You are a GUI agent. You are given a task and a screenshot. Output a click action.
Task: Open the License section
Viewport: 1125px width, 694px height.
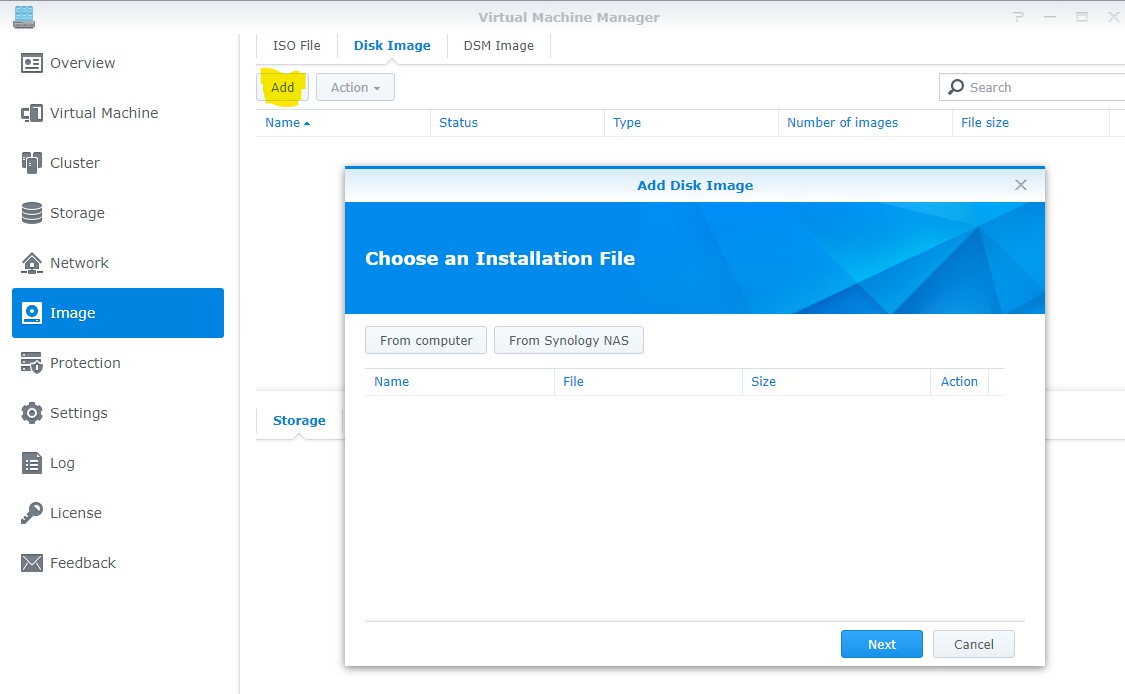tap(75, 513)
